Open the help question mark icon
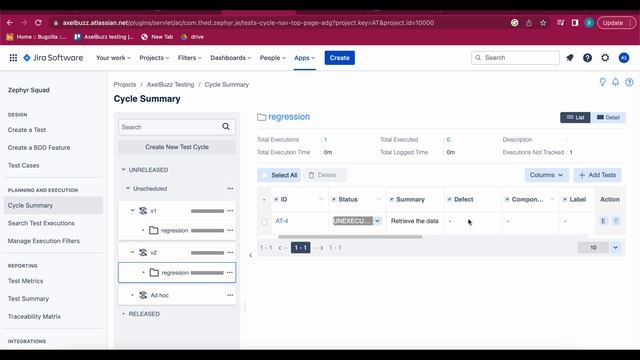This screenshot has width=640, height=360. click(587, 58)
